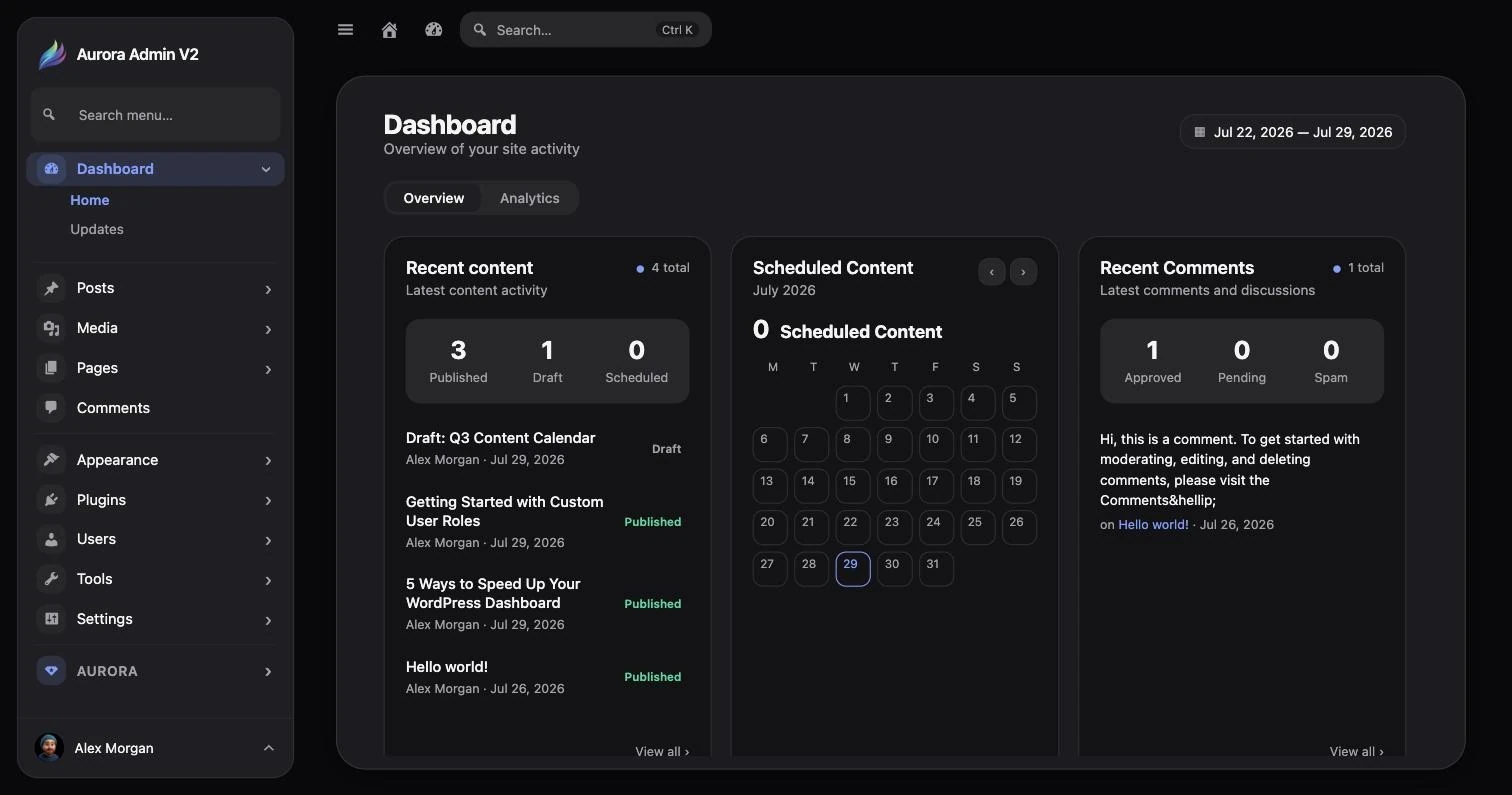The height and width of the screenshot is (795, 1512).
Task: Open the Hello world! comment link
Action: coord(1153,524)
